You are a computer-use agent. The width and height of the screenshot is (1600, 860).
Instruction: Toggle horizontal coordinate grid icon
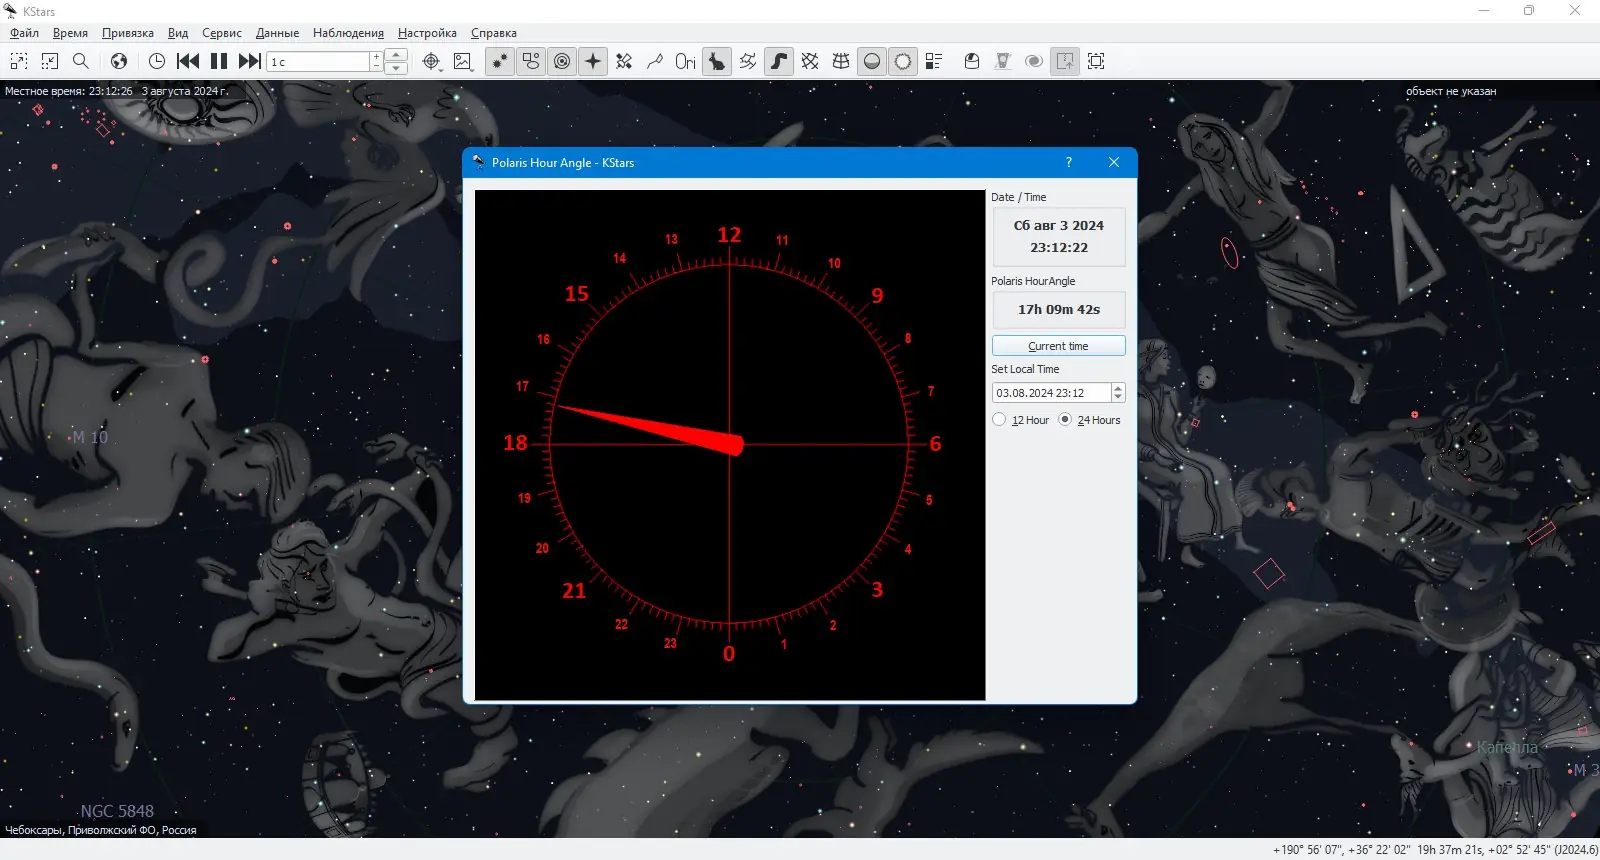coord(841,61)
